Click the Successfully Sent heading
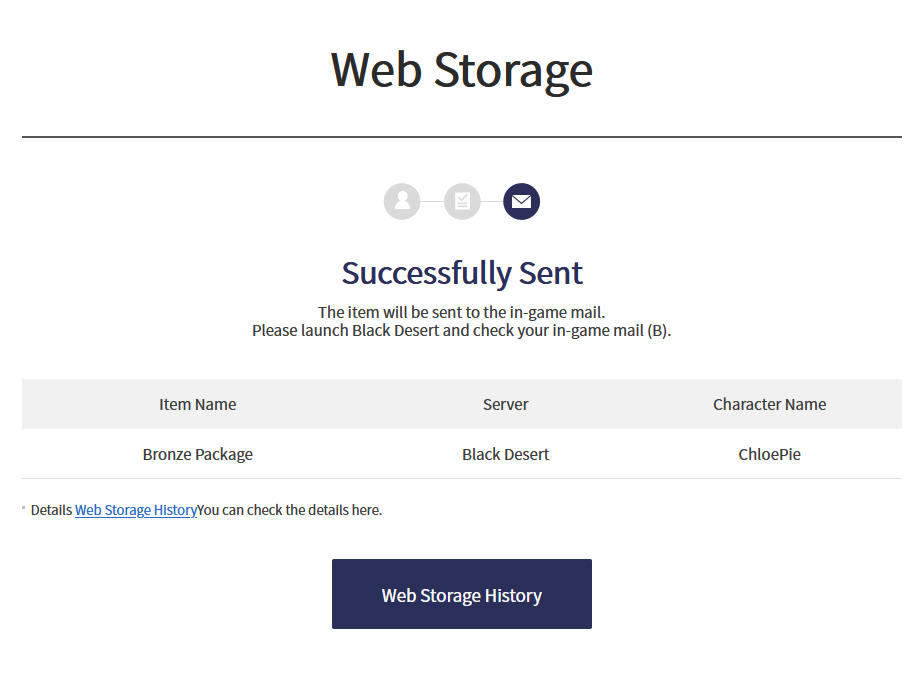911x683 pixels. point(462,272)
